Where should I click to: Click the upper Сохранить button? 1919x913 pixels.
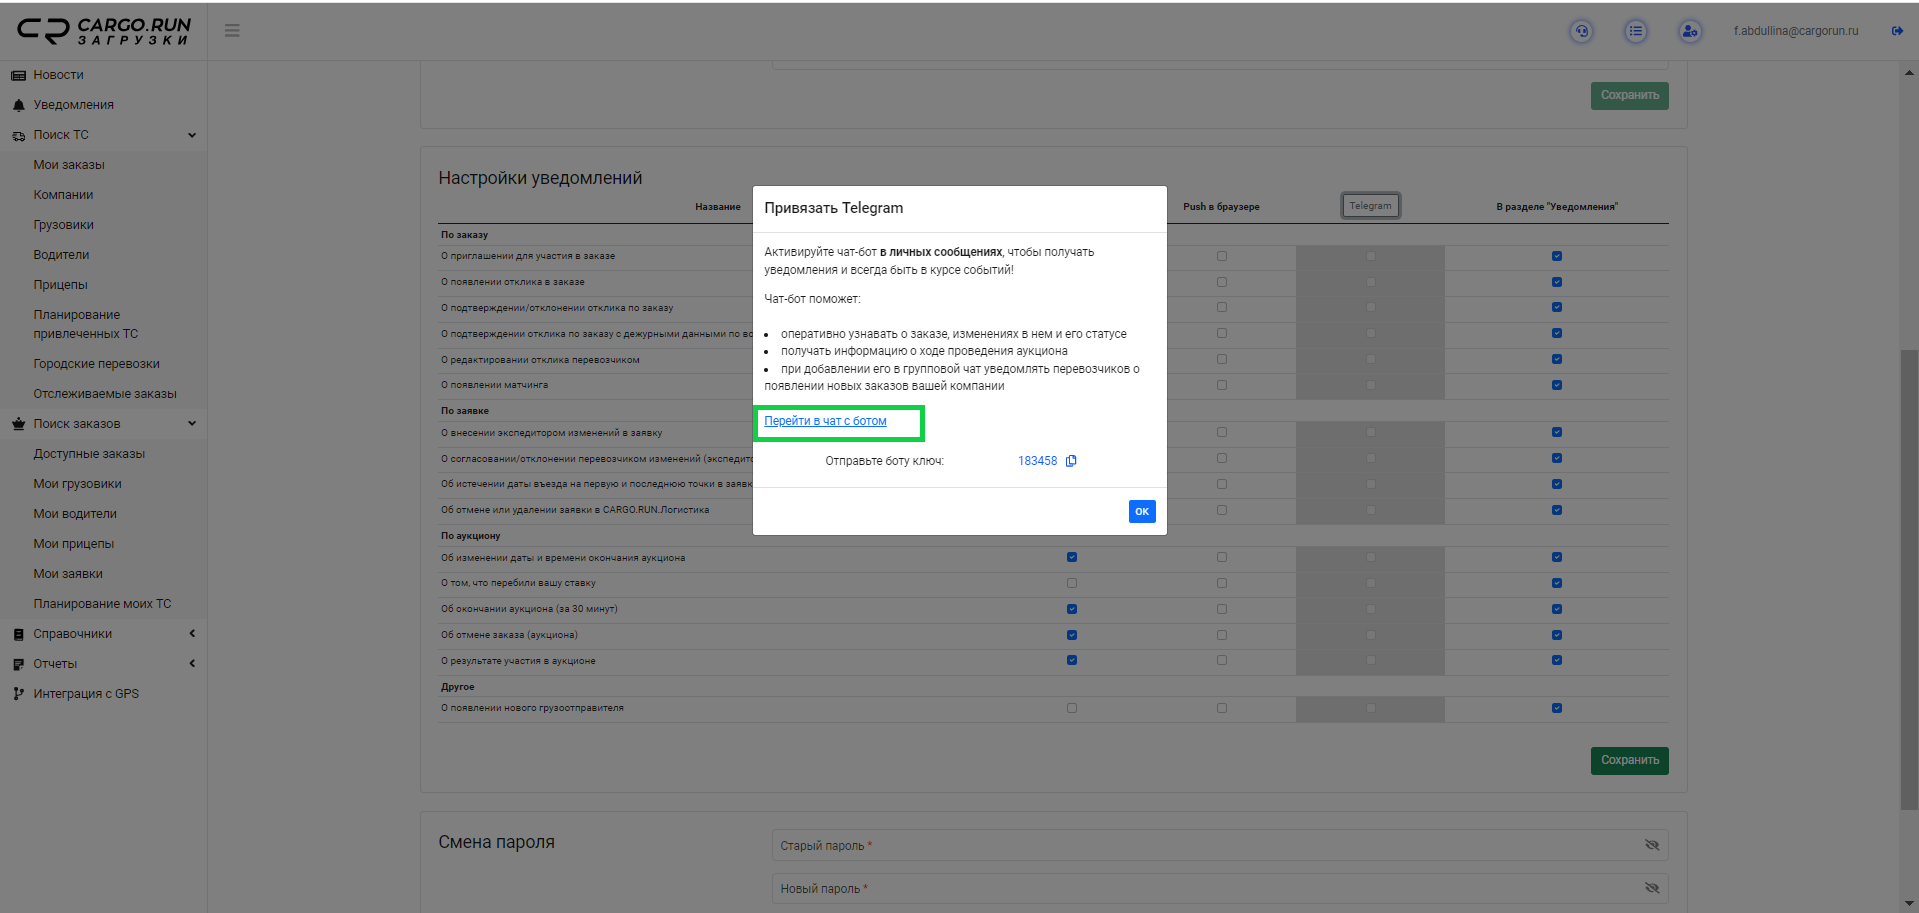1630,95
